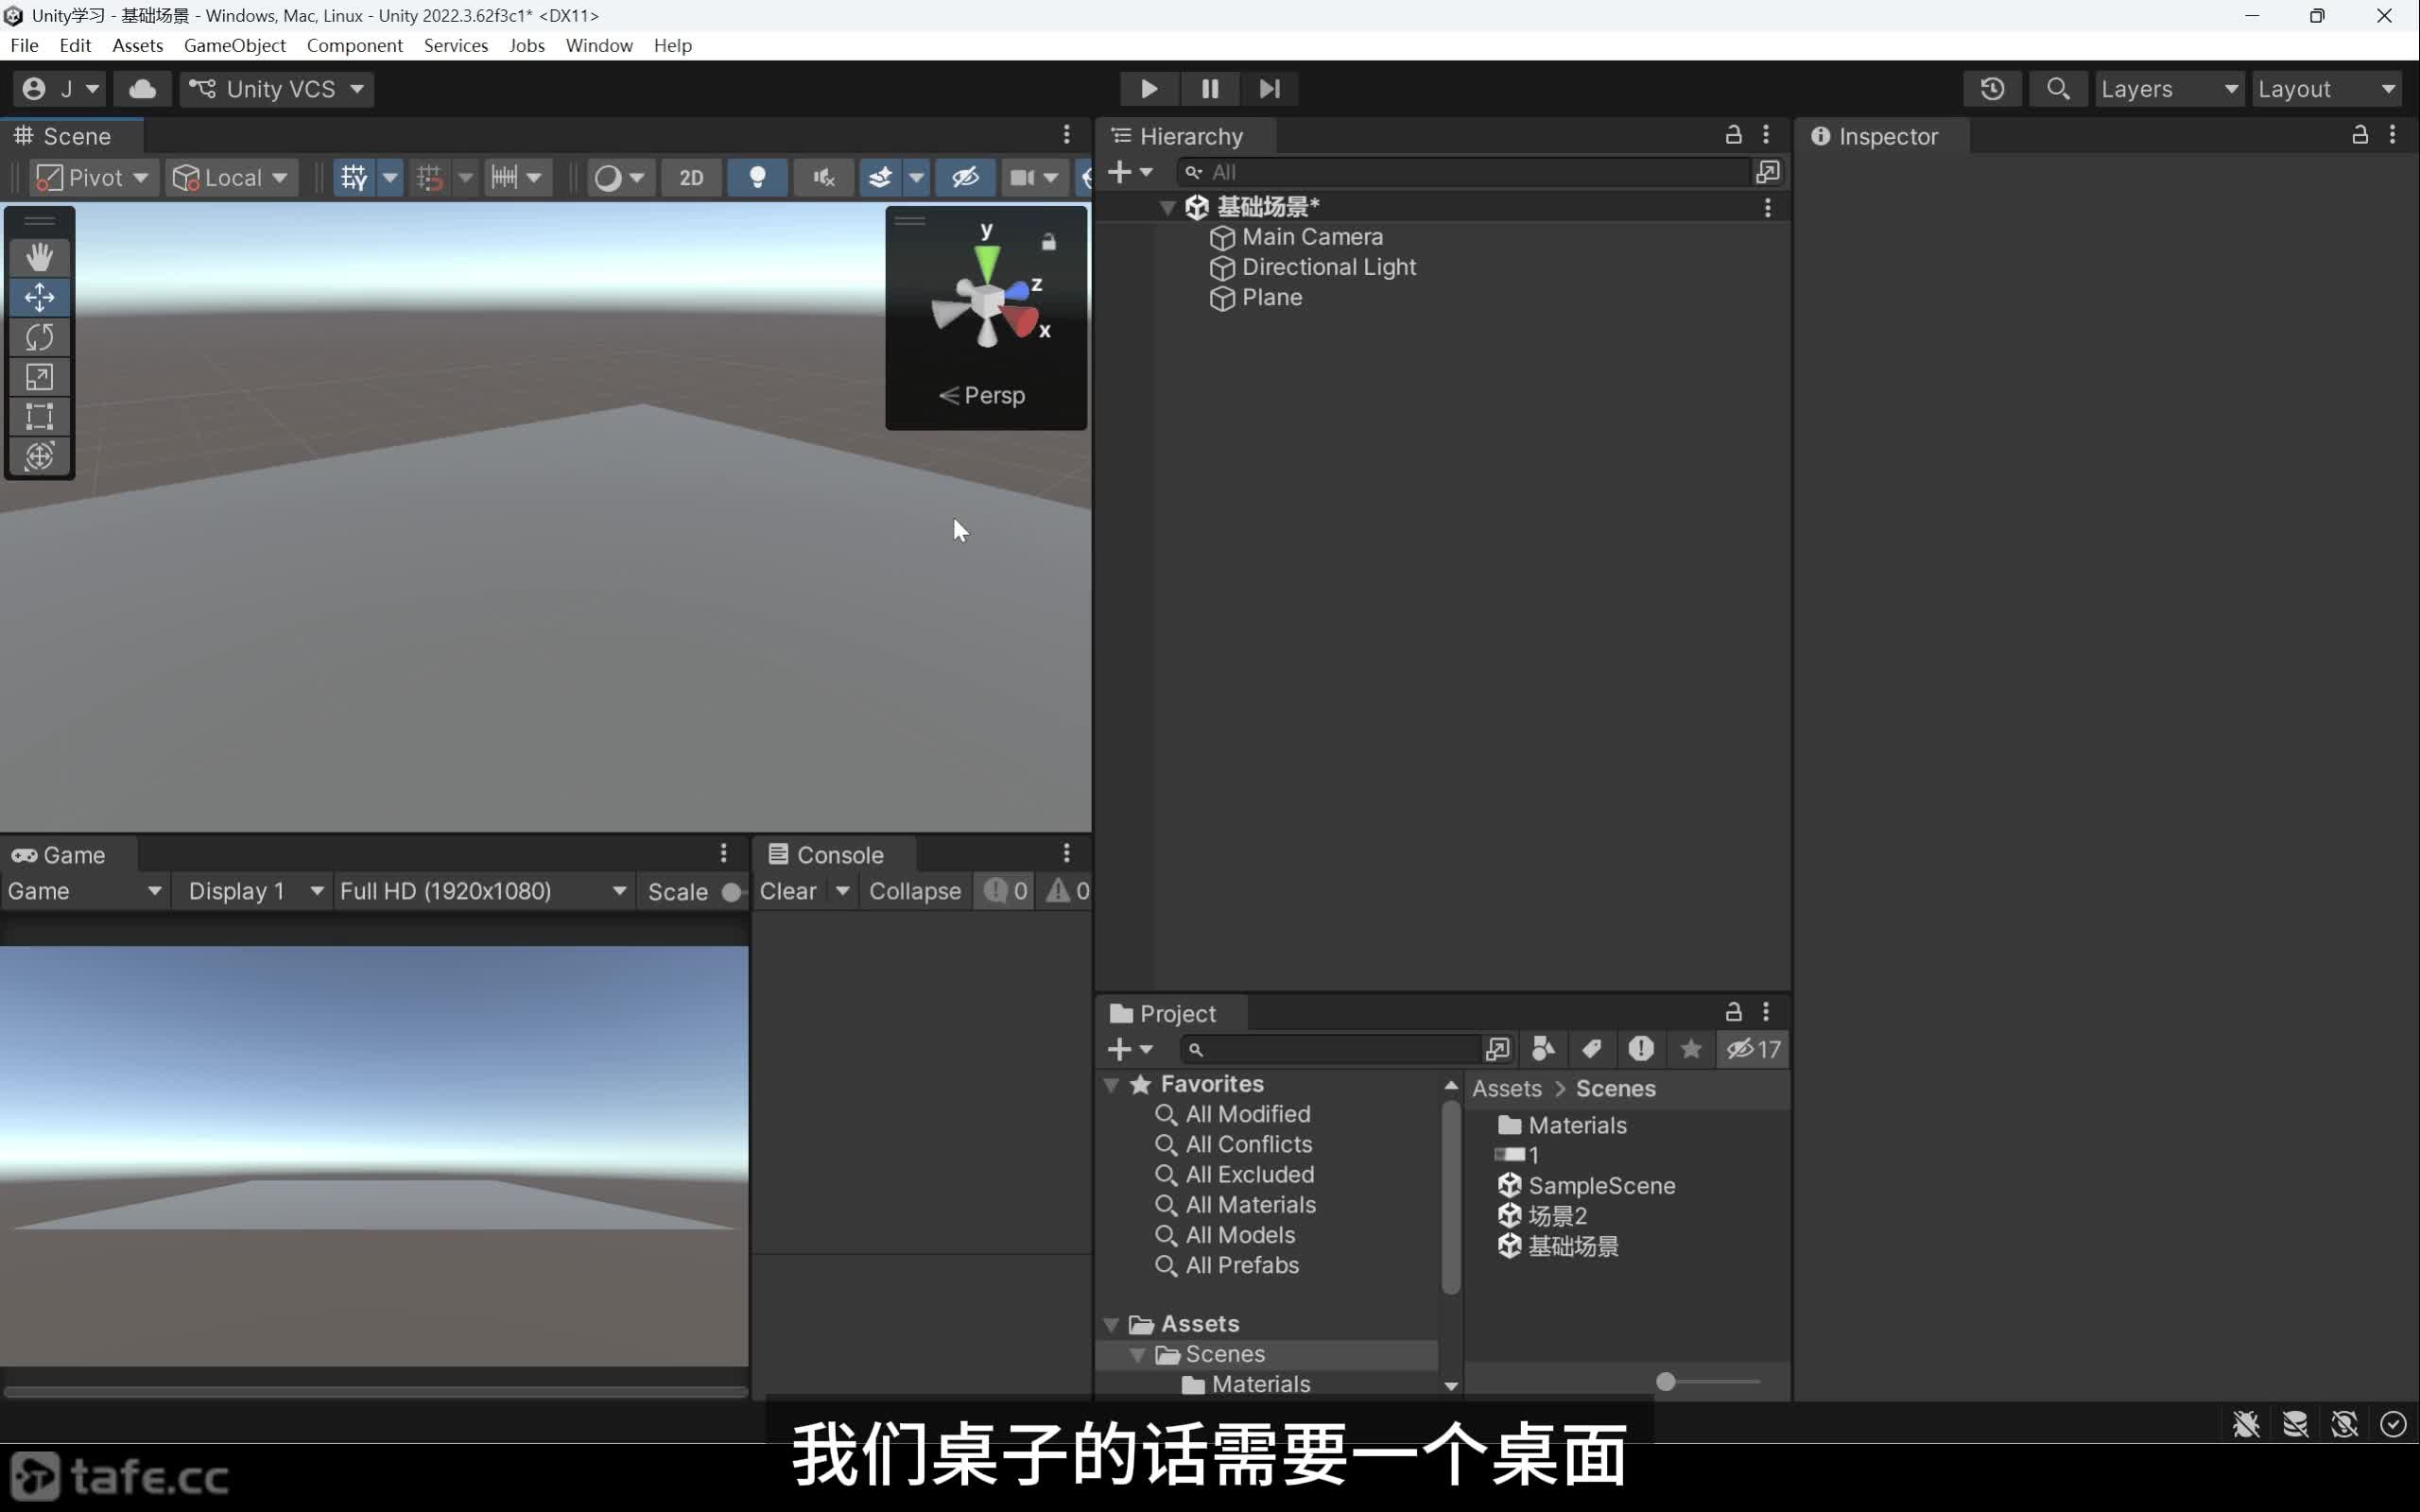Toggle the Inspector panel lock
Screen dimensions: 2420x1512
[2359, 135]
